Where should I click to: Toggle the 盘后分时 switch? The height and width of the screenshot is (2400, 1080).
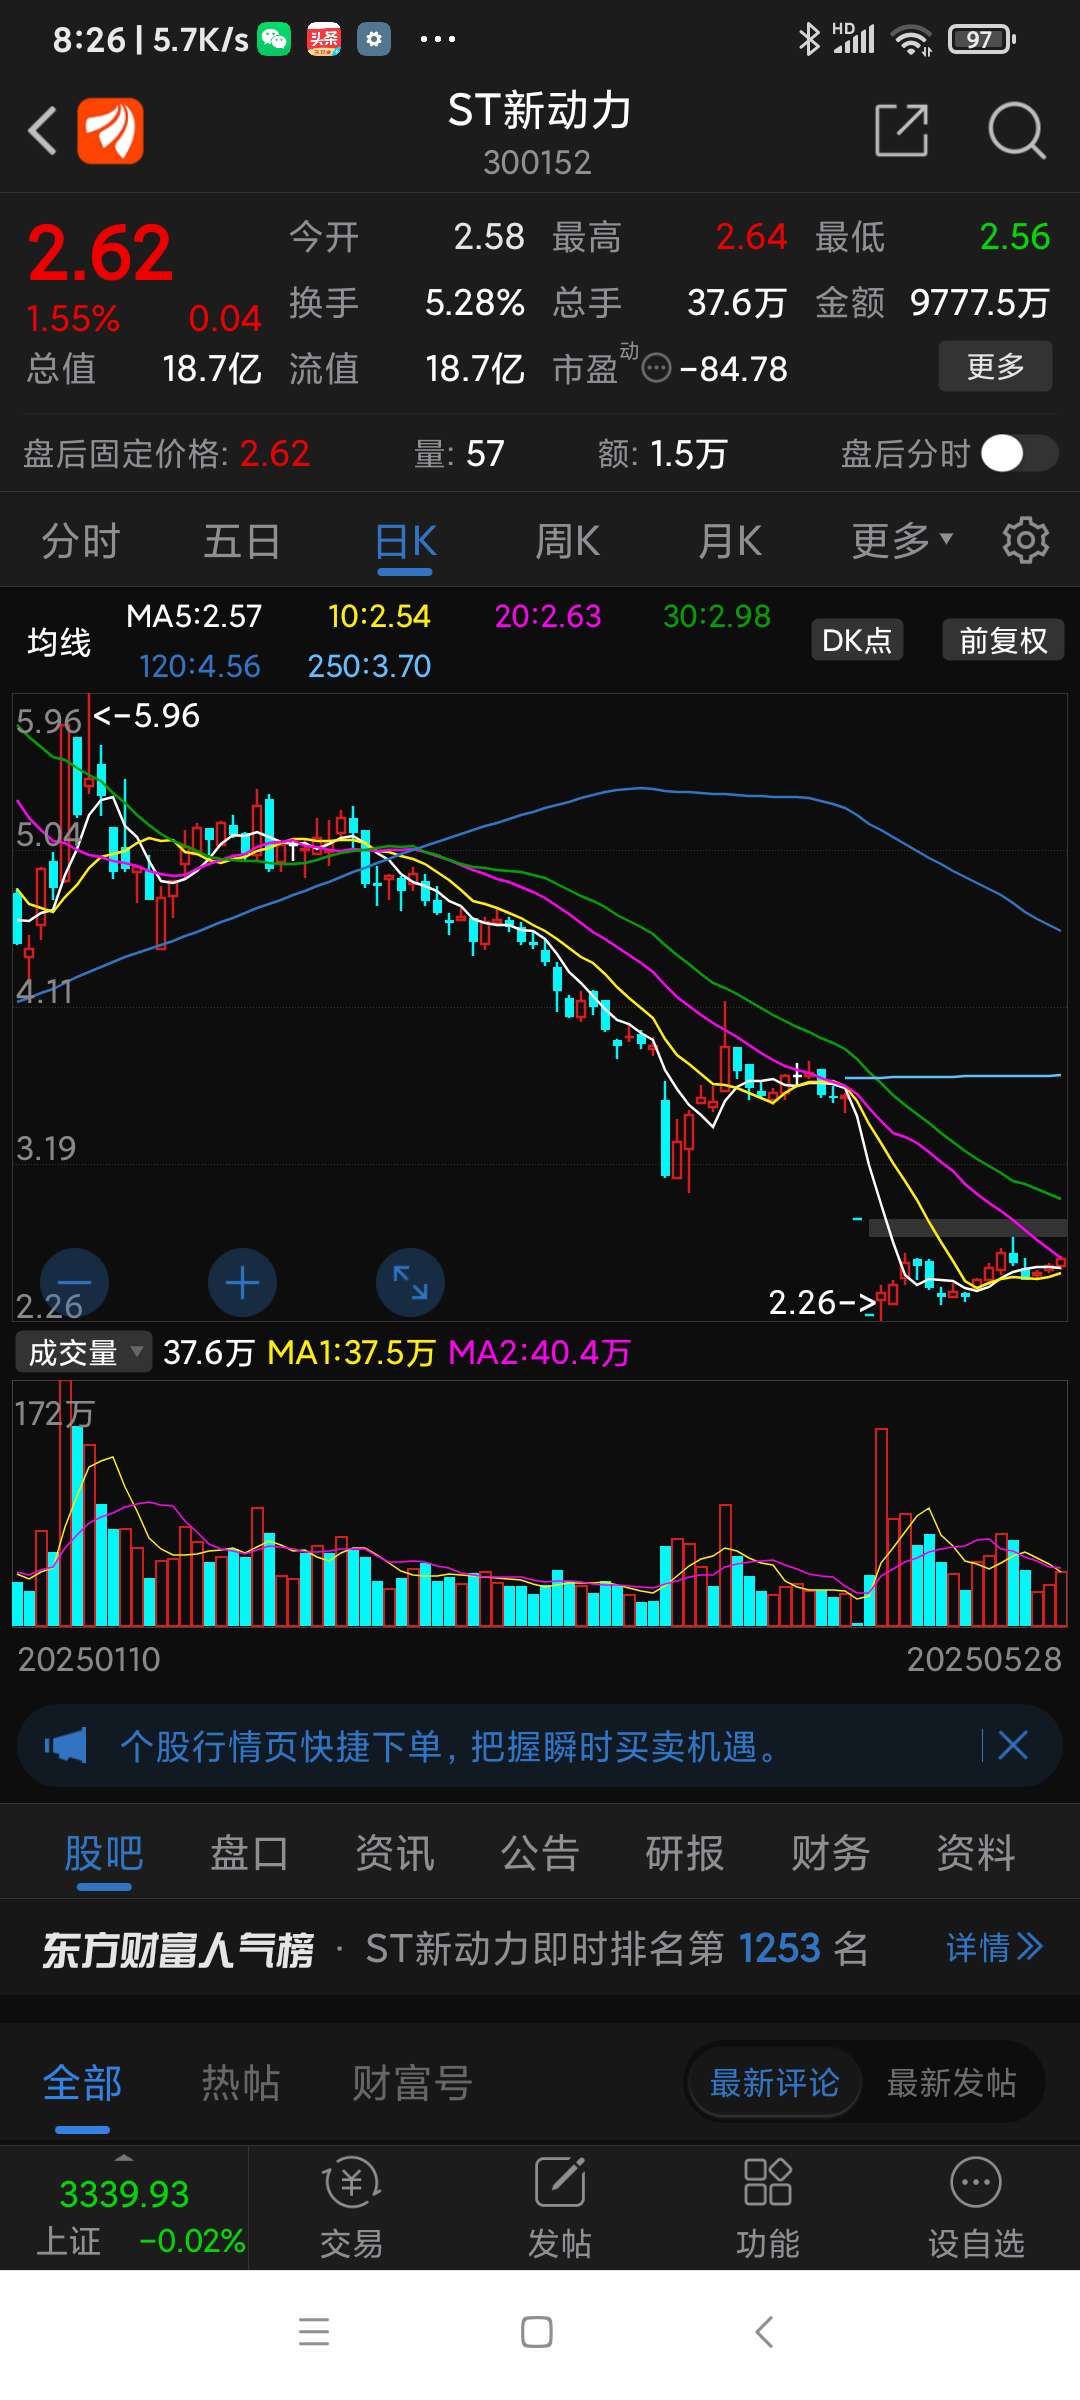point(1019,453)
